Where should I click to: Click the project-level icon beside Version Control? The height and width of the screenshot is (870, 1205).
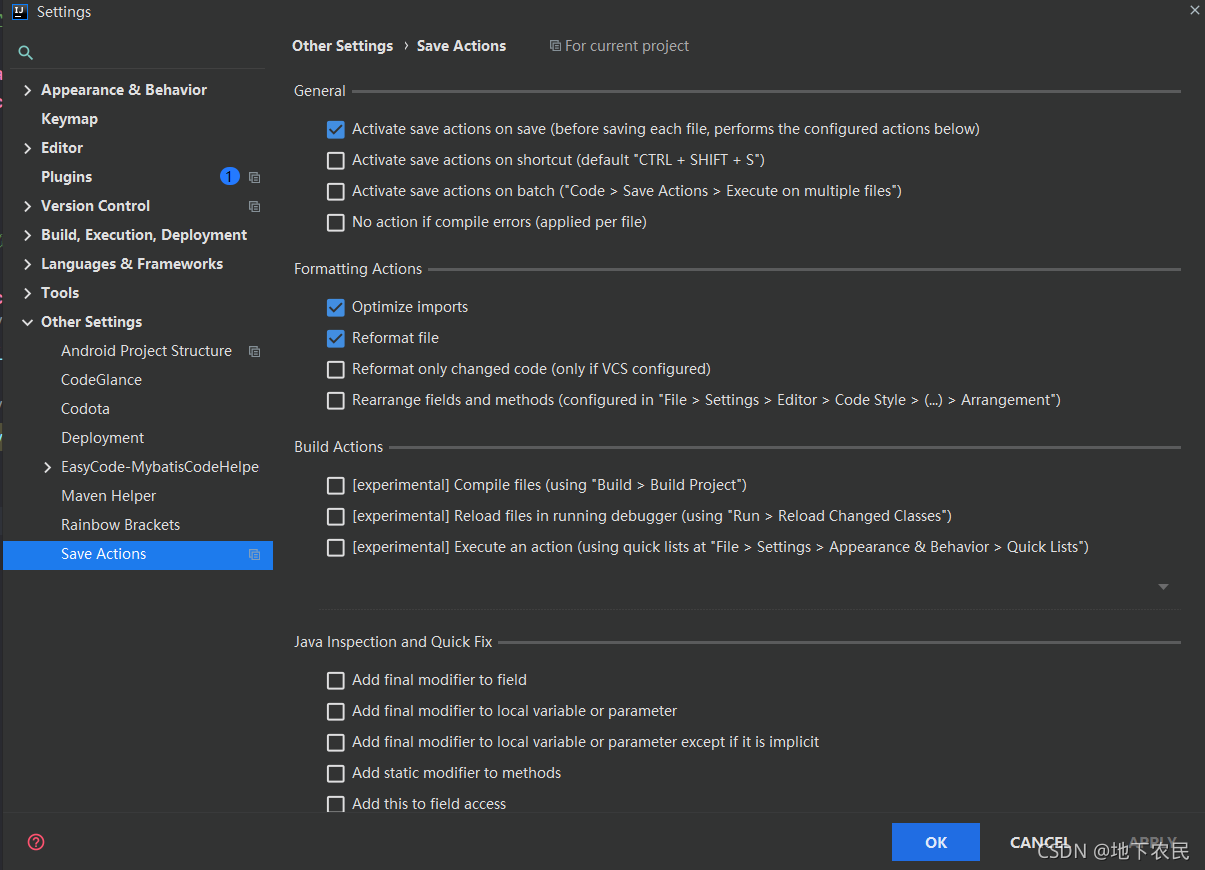point(254,207)
